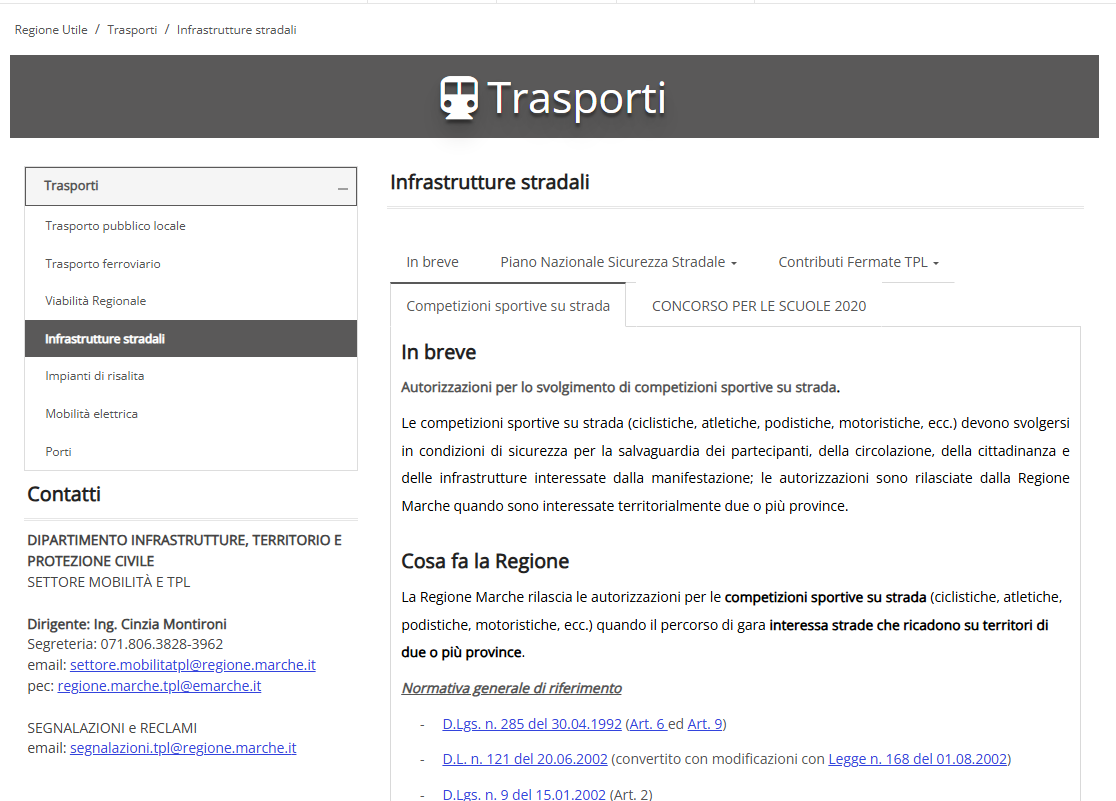Click SEGNALAZIONI e RECLAMI label

(112, 728)
